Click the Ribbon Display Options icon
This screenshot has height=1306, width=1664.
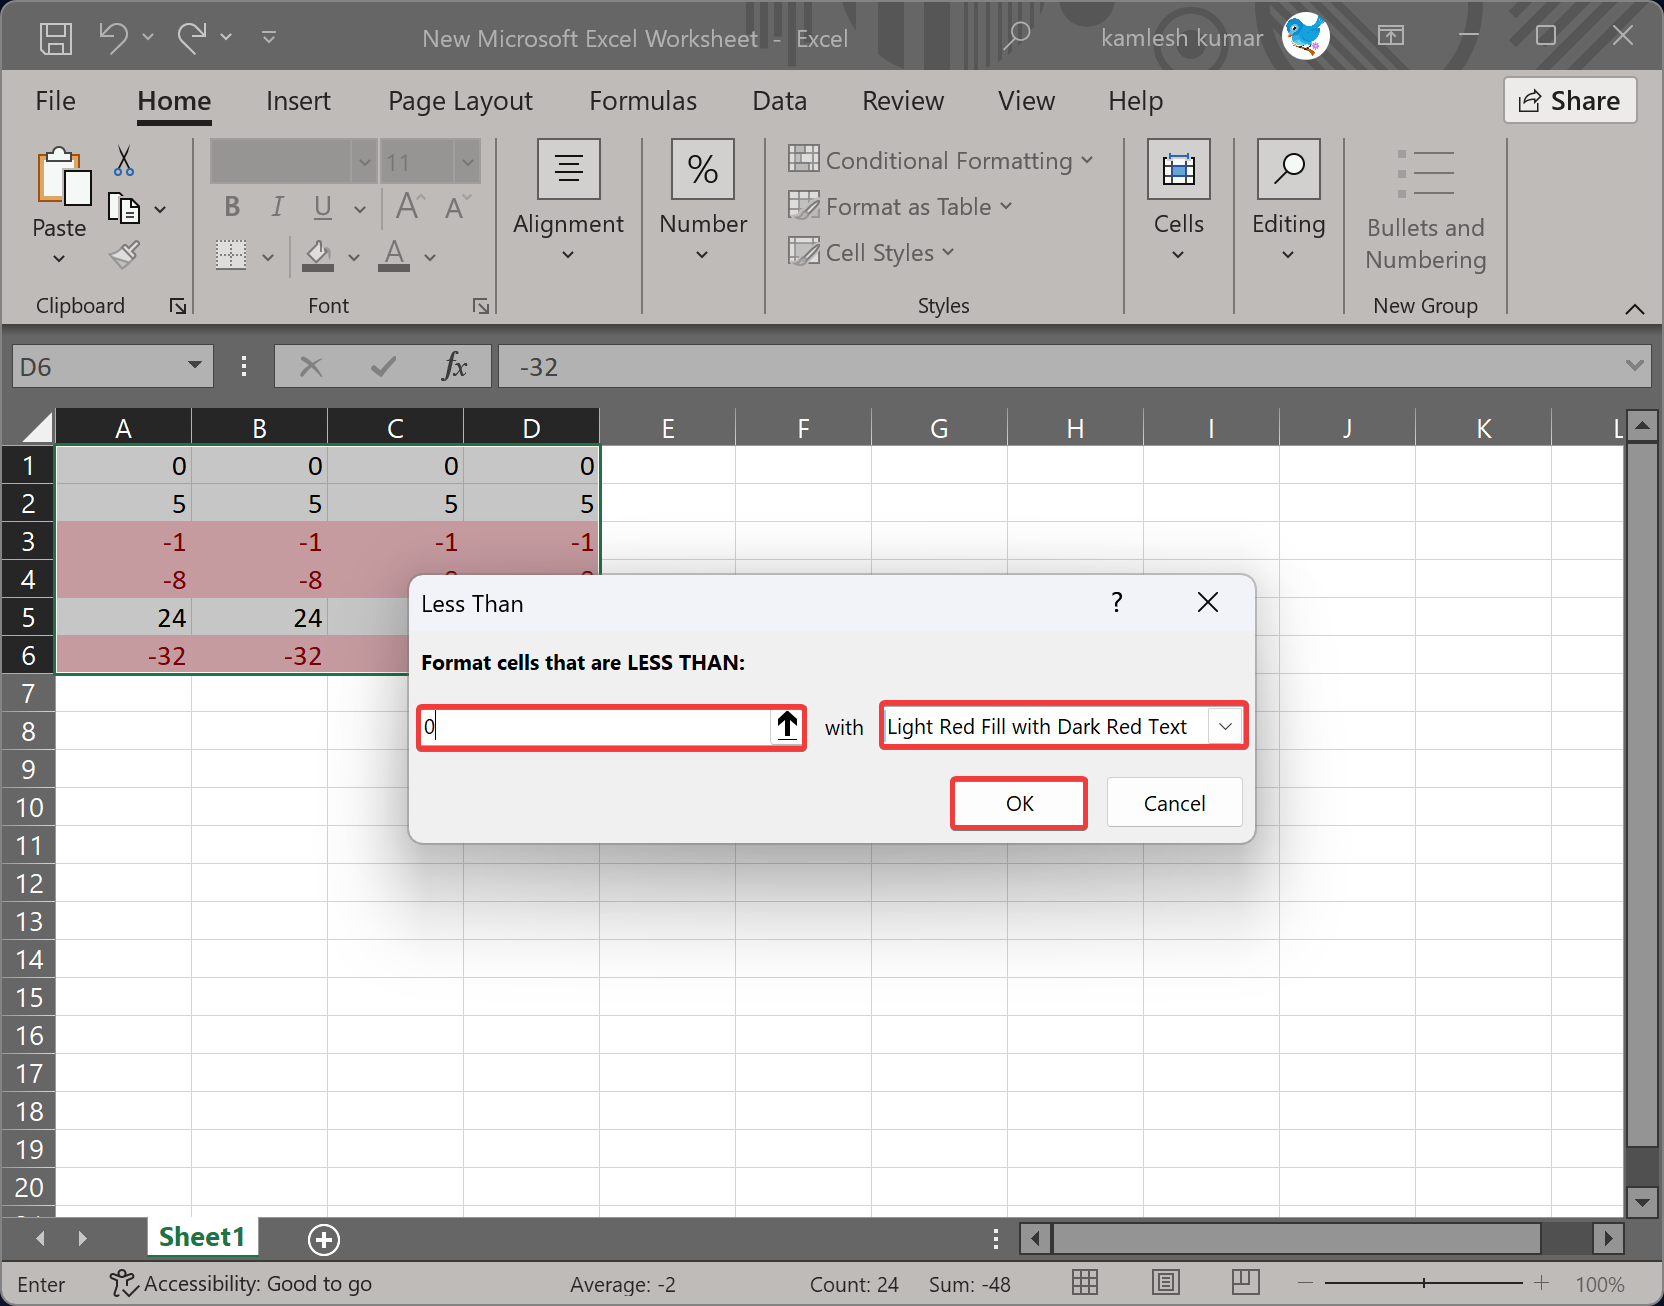click(1390, 36)
